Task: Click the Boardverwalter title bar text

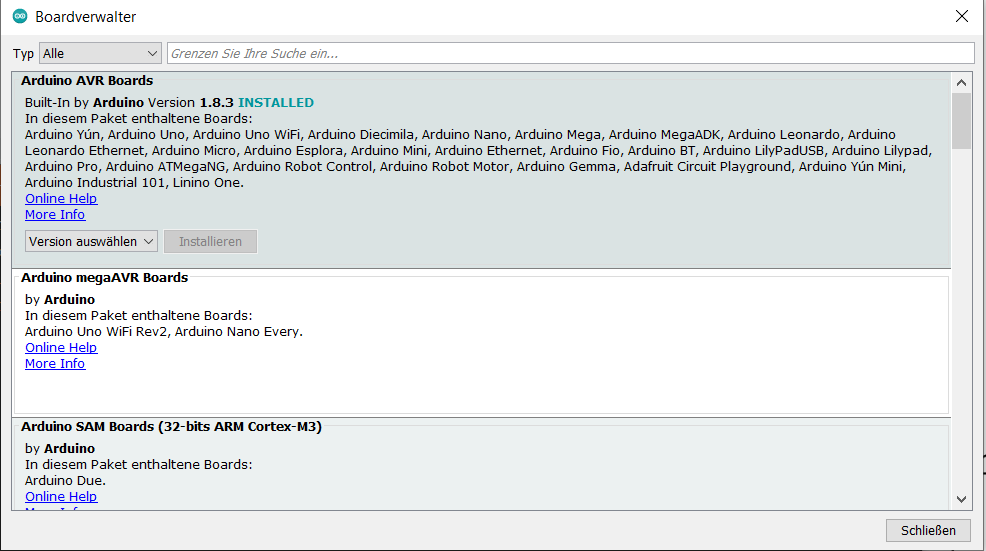Action: point(86,17)
